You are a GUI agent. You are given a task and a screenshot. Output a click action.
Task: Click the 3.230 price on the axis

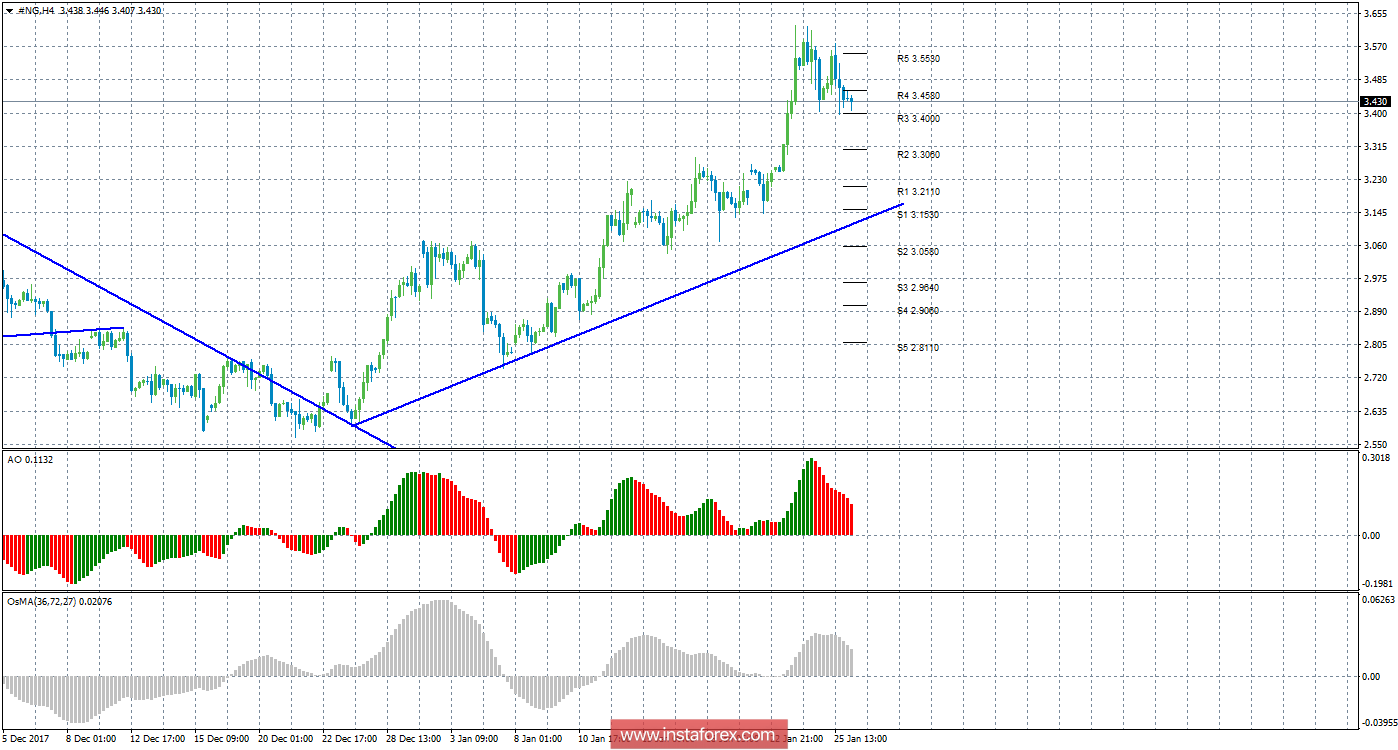(x=1373, y=180)
